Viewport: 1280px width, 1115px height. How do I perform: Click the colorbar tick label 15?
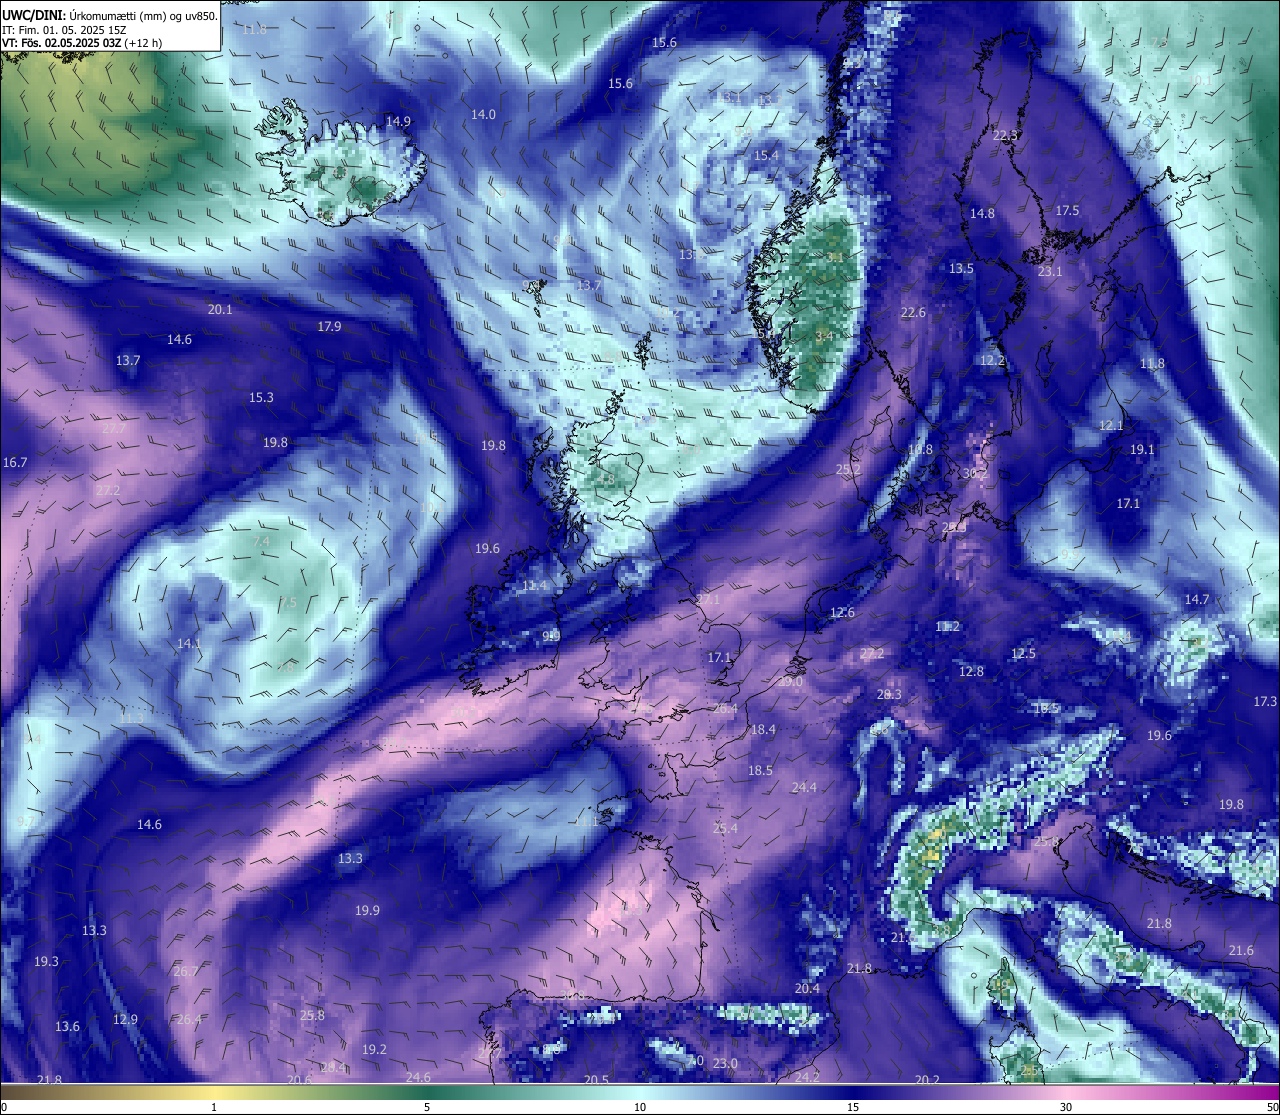pyautogui.click(x=853, y=1107)
